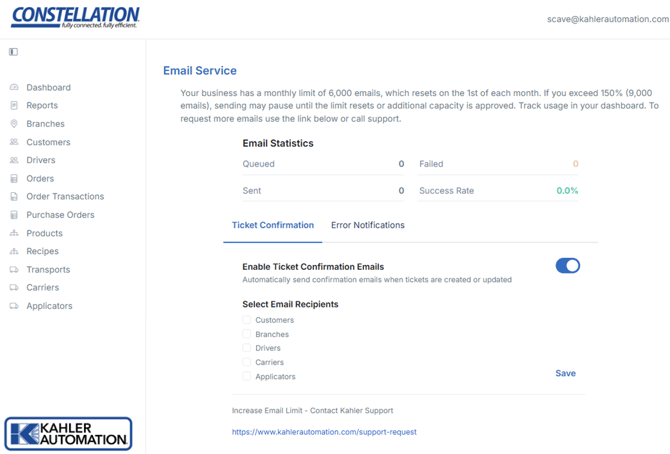Check the Drivers recipient checkbox
The width and height of the screenshot is (670, 454).
pyautogui.click(x=247, y=349)
